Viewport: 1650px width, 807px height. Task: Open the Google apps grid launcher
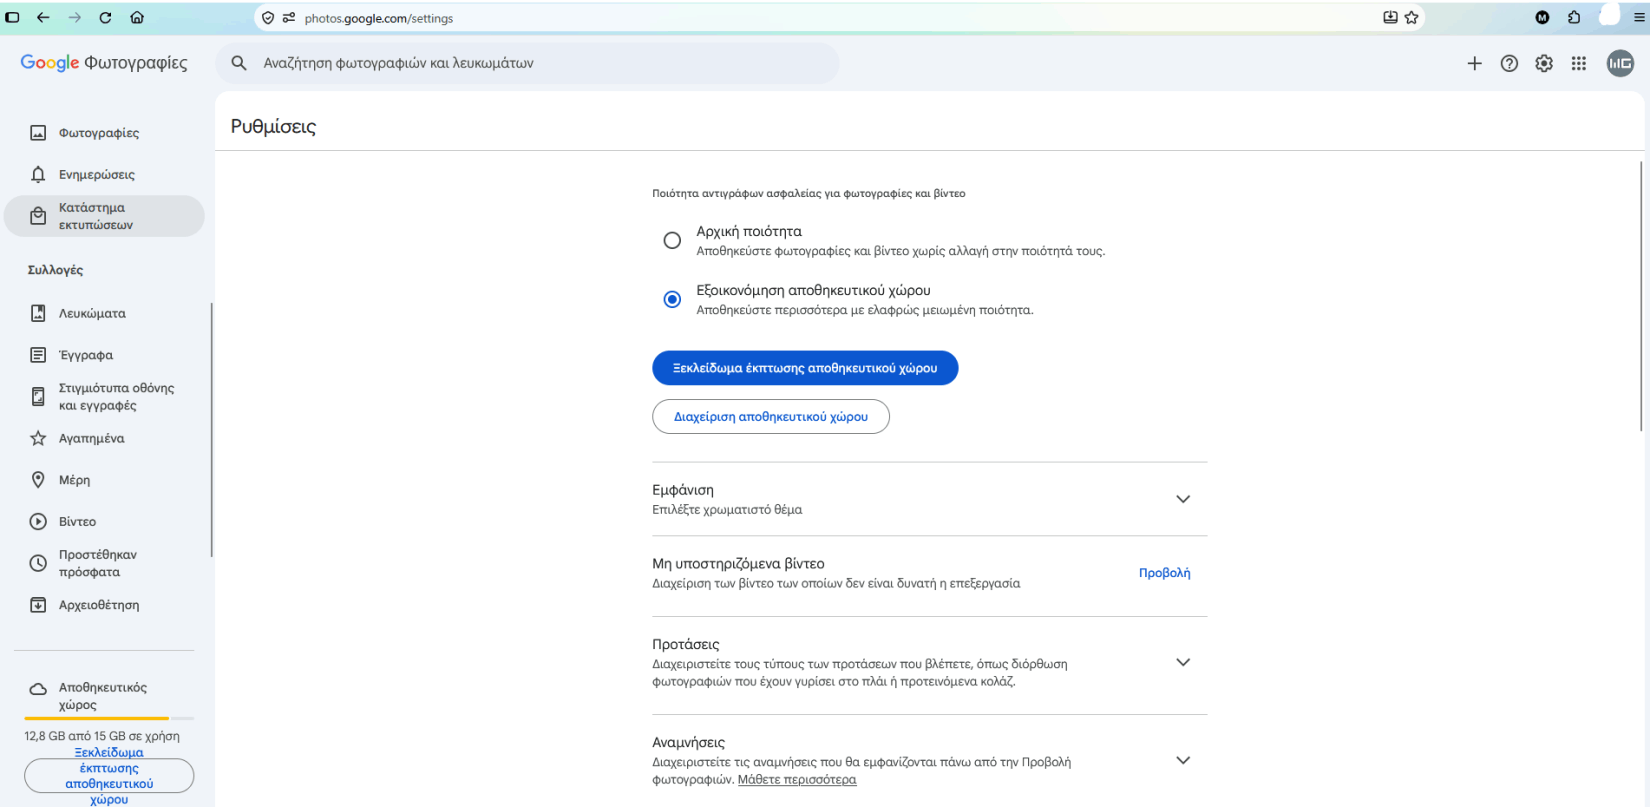pos(1579,63)
